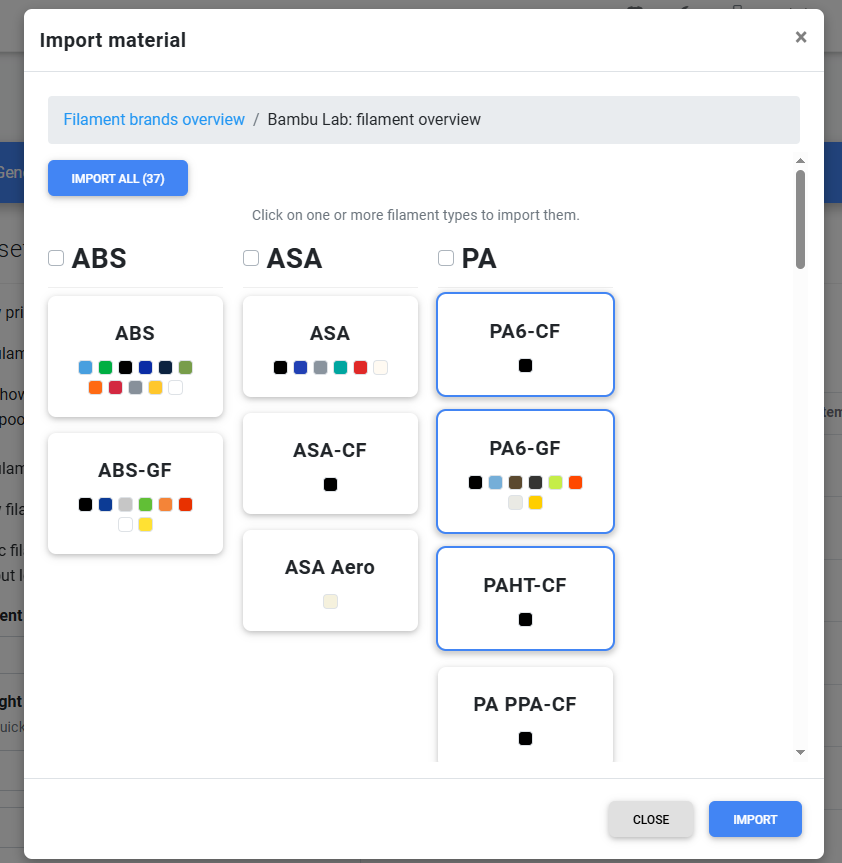Check the ASA category checkbox
This screenshot has height=863, width=842.
[x=251, y=258]
